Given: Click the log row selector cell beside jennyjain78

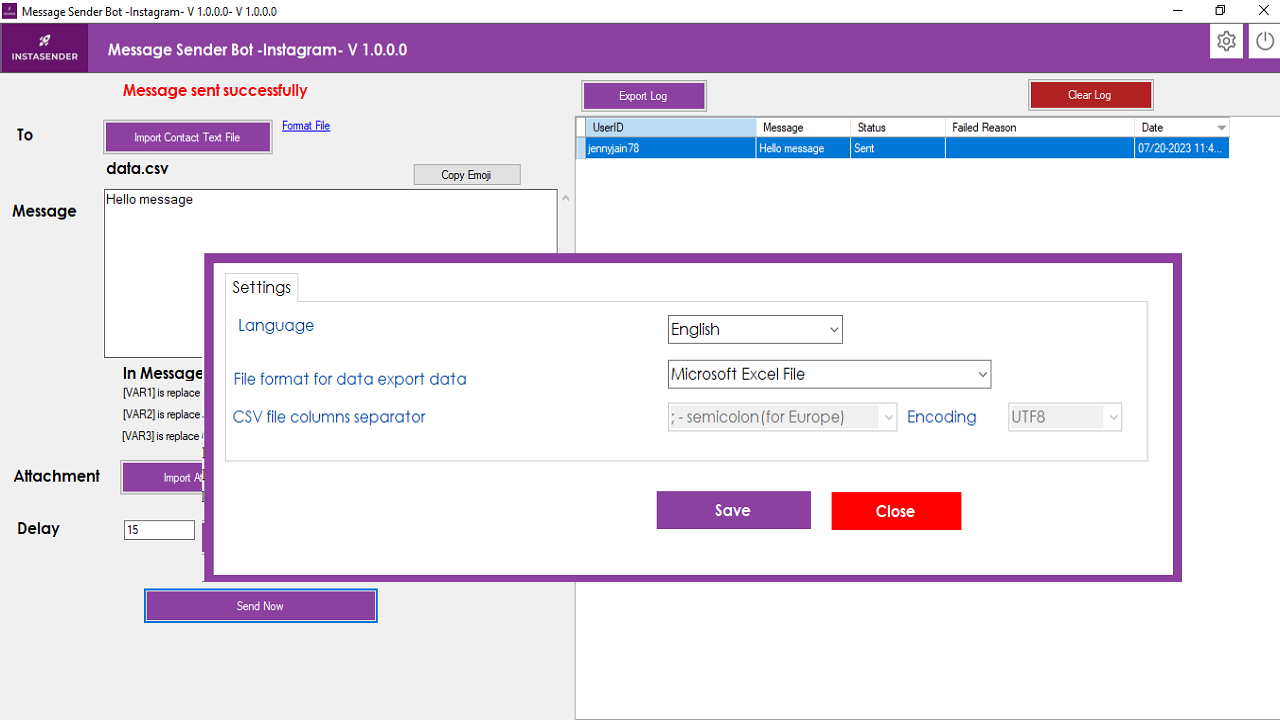Looking at the screenshot, I should [581, 148].
